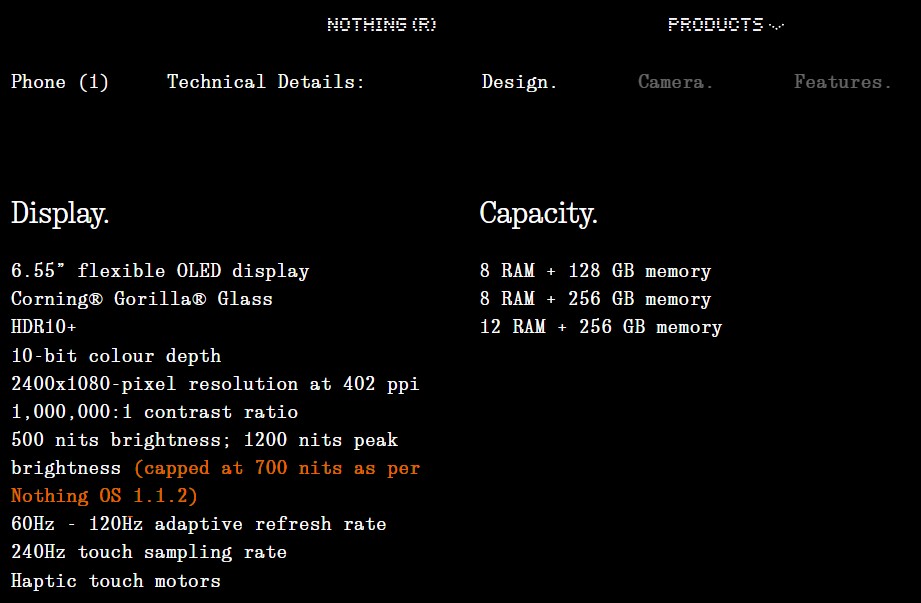Click the 8 RAM + 256 GB memory line

pyautogui.click(x=596, y=299)
